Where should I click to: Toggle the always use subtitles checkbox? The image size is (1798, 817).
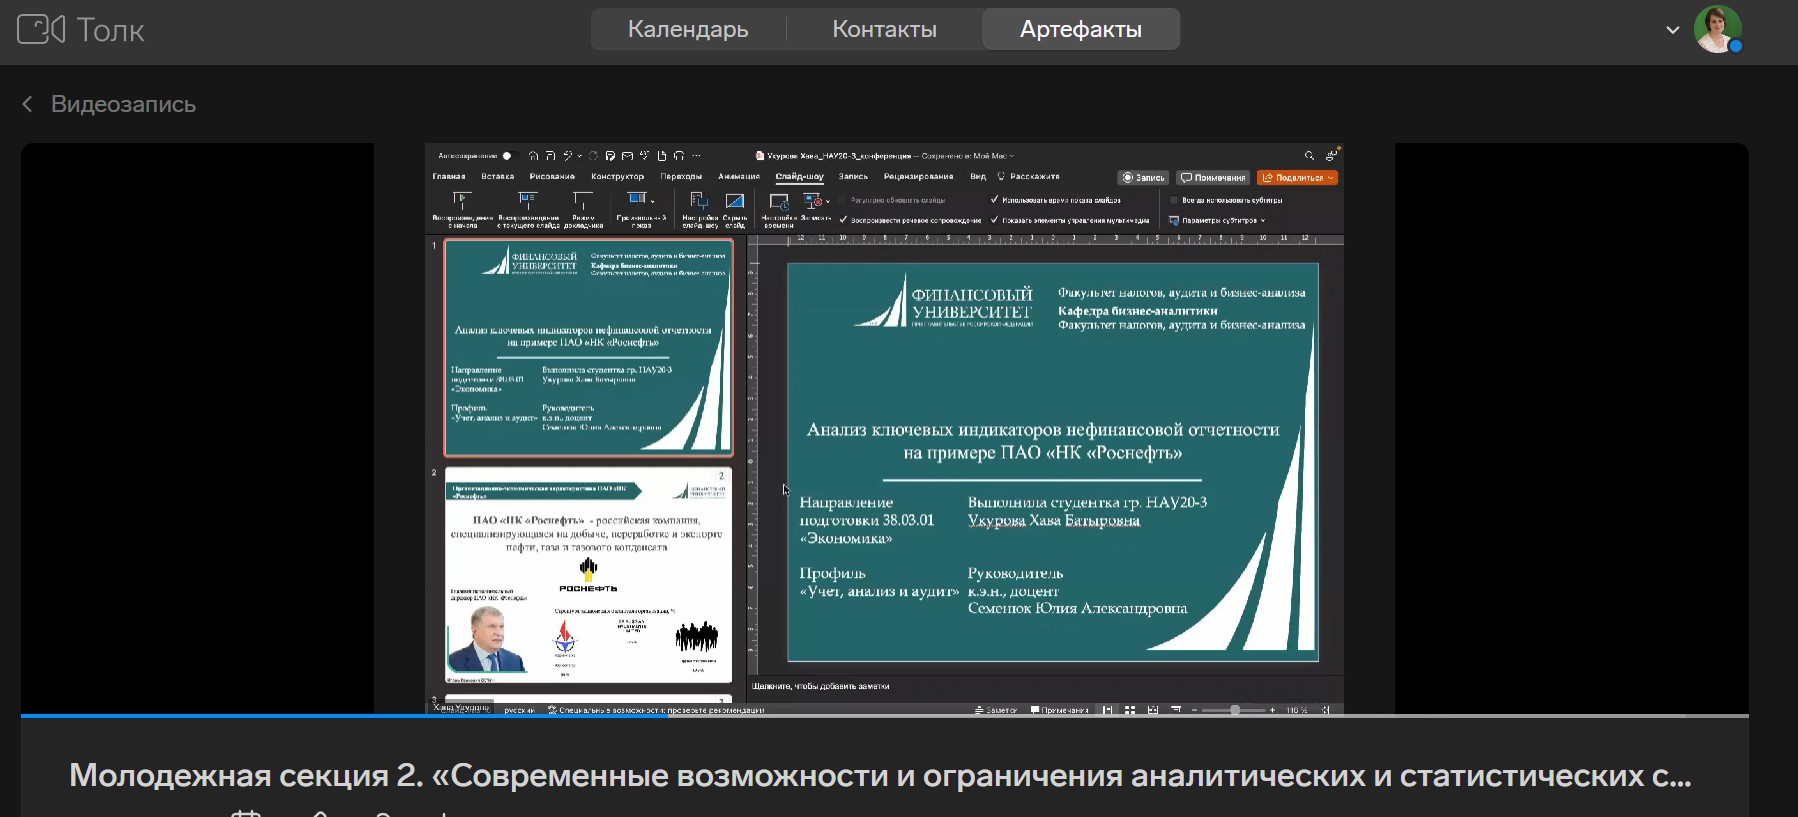click(x=1174, y=200)
